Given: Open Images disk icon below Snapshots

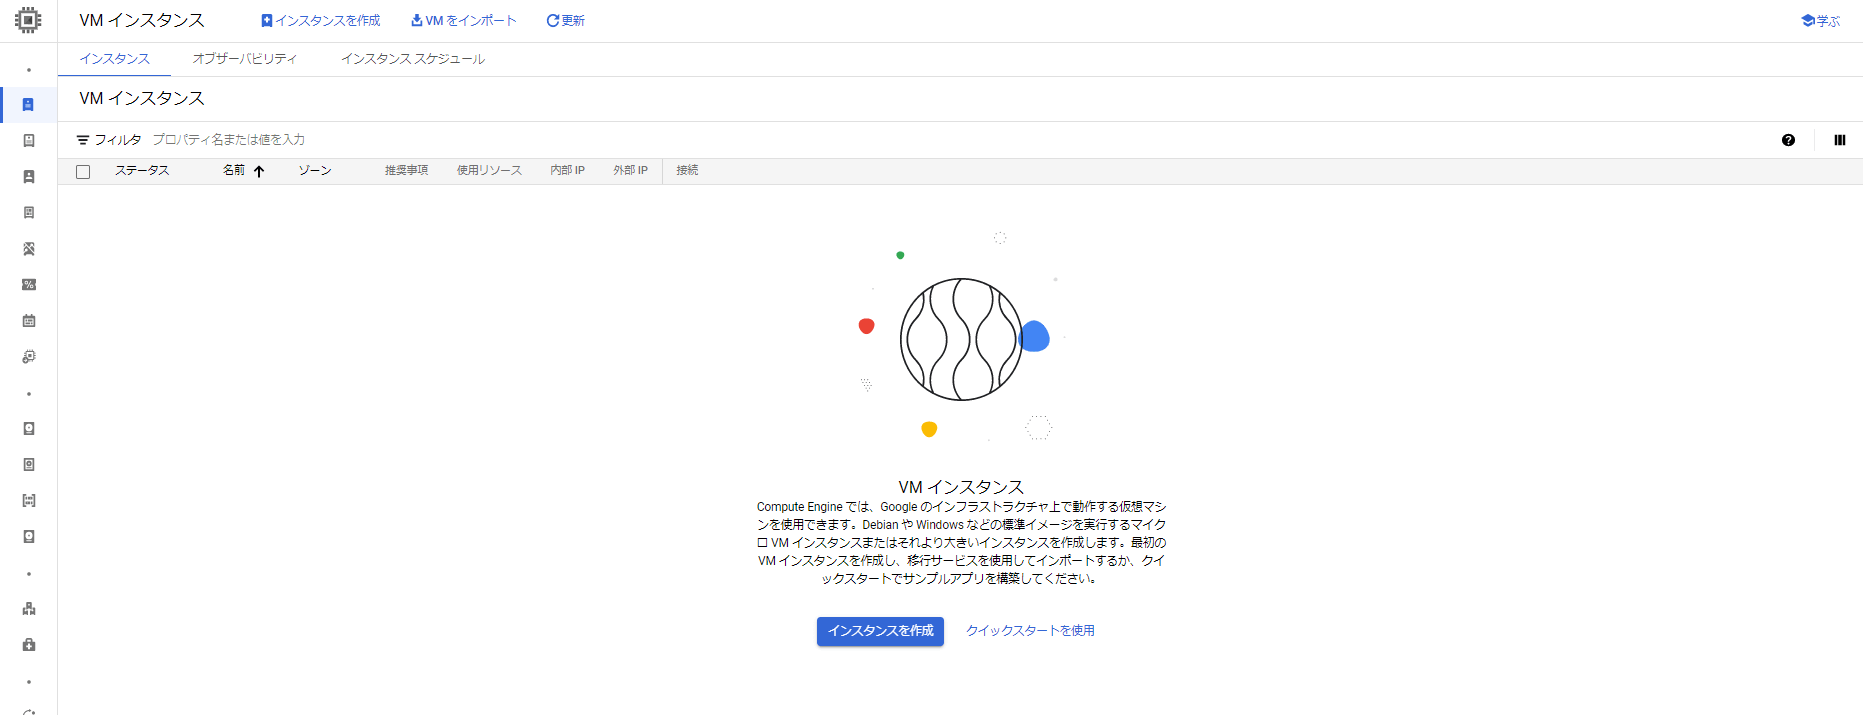Looking at the screenshot, I should (x=28, y=537).
